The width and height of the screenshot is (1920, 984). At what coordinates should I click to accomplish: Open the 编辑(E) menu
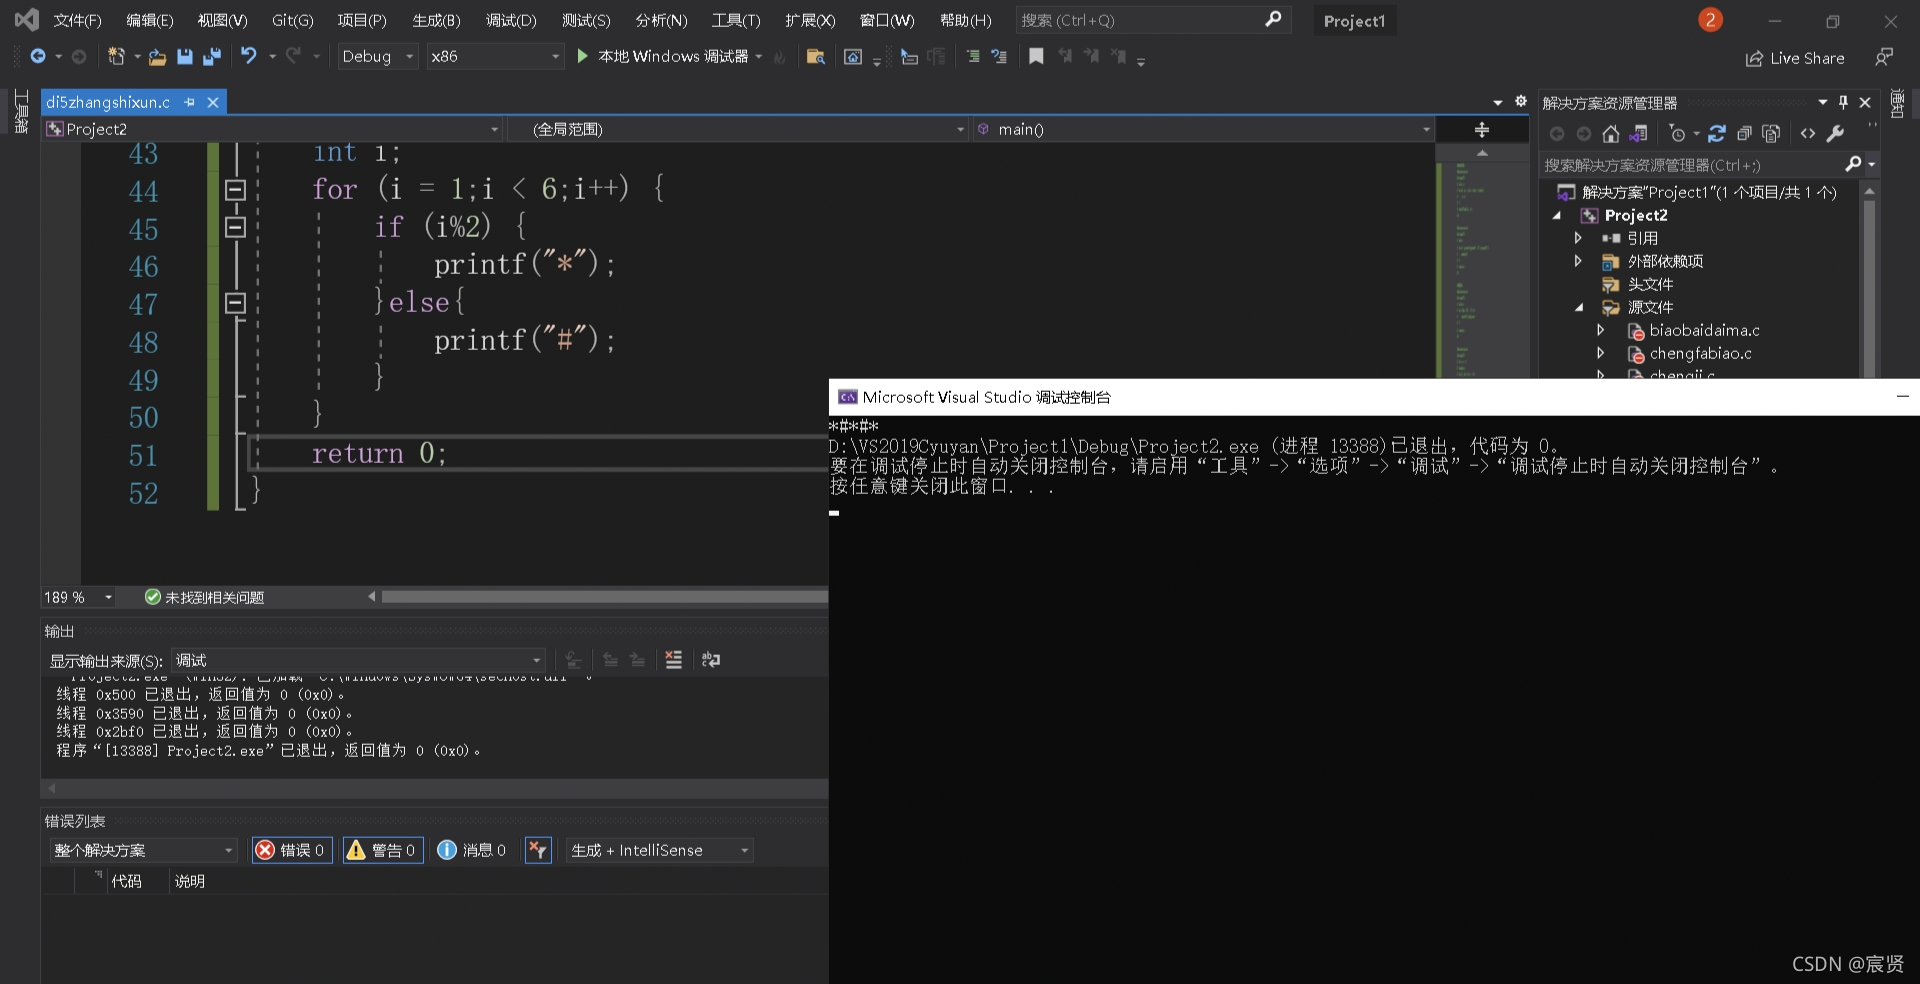[x=150, y=20]
